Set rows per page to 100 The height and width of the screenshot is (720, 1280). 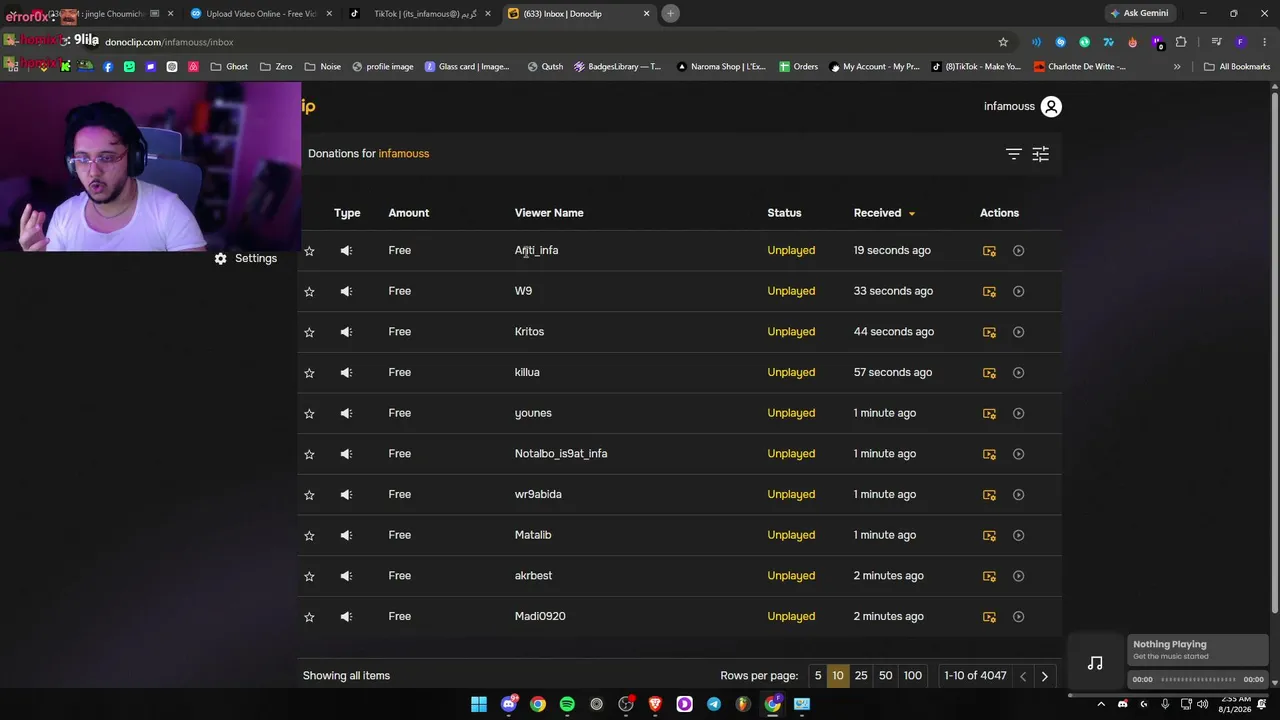click(x=913, y=676)
